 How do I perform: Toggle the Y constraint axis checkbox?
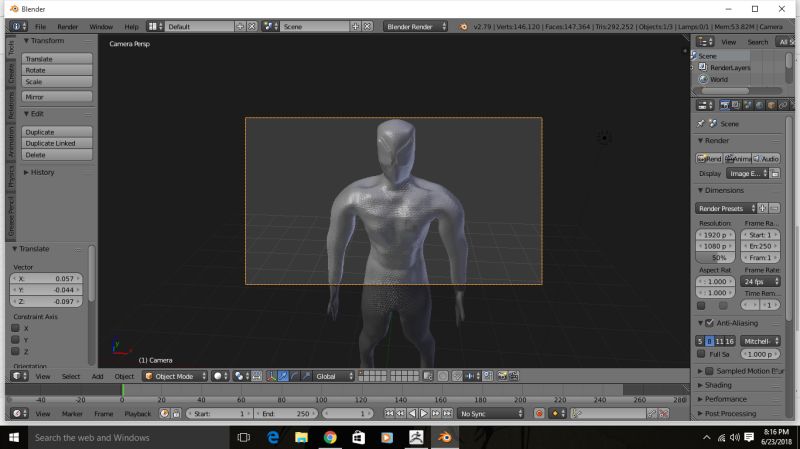coord(15,340)
